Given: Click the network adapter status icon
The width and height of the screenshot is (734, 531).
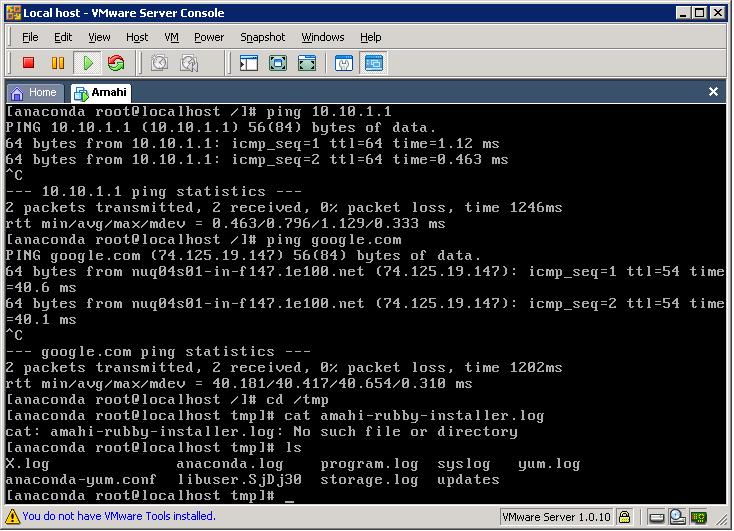Looking at the screenshot, I should 698,517.
